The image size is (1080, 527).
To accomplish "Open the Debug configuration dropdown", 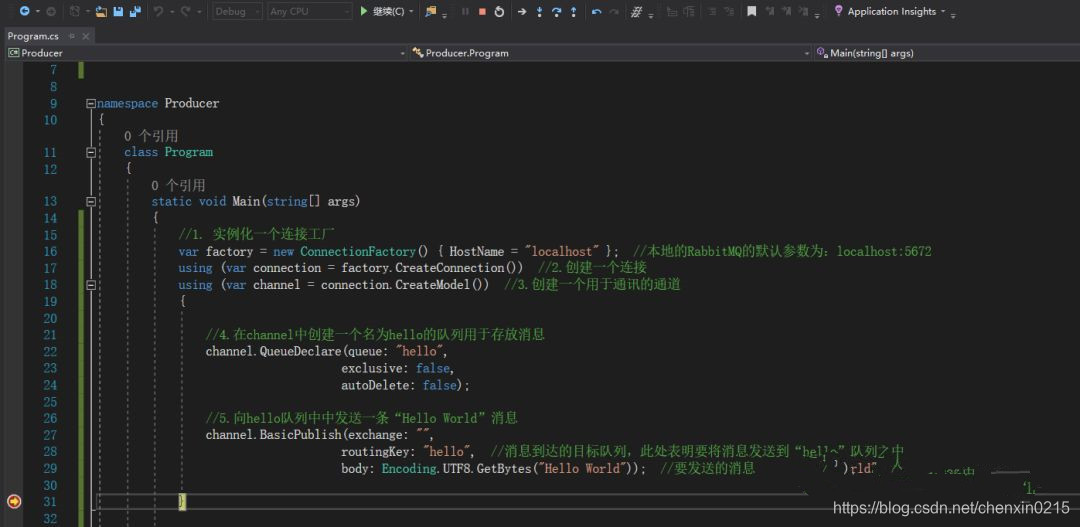I will 237,11.
